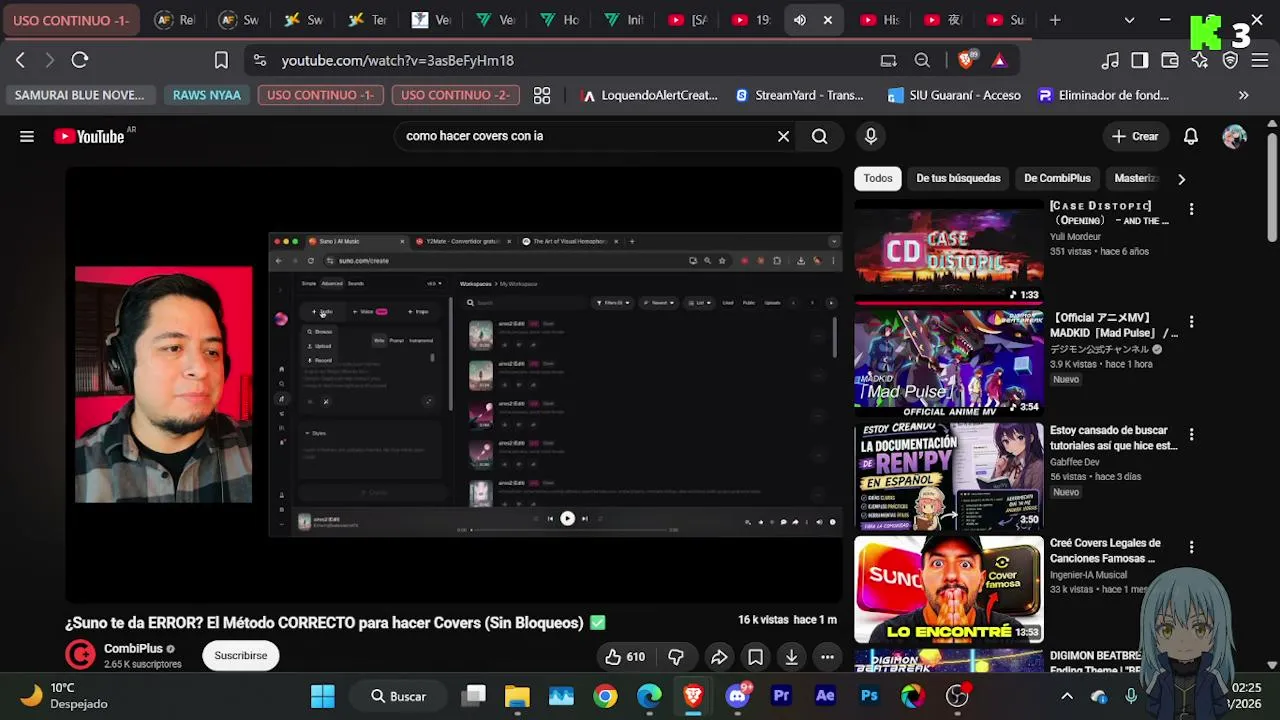Open the 'Estoy cansado de buscar tutoriales' video title
The image size is (1280, 720).
pyautogui.click(x=1114, y=438)
